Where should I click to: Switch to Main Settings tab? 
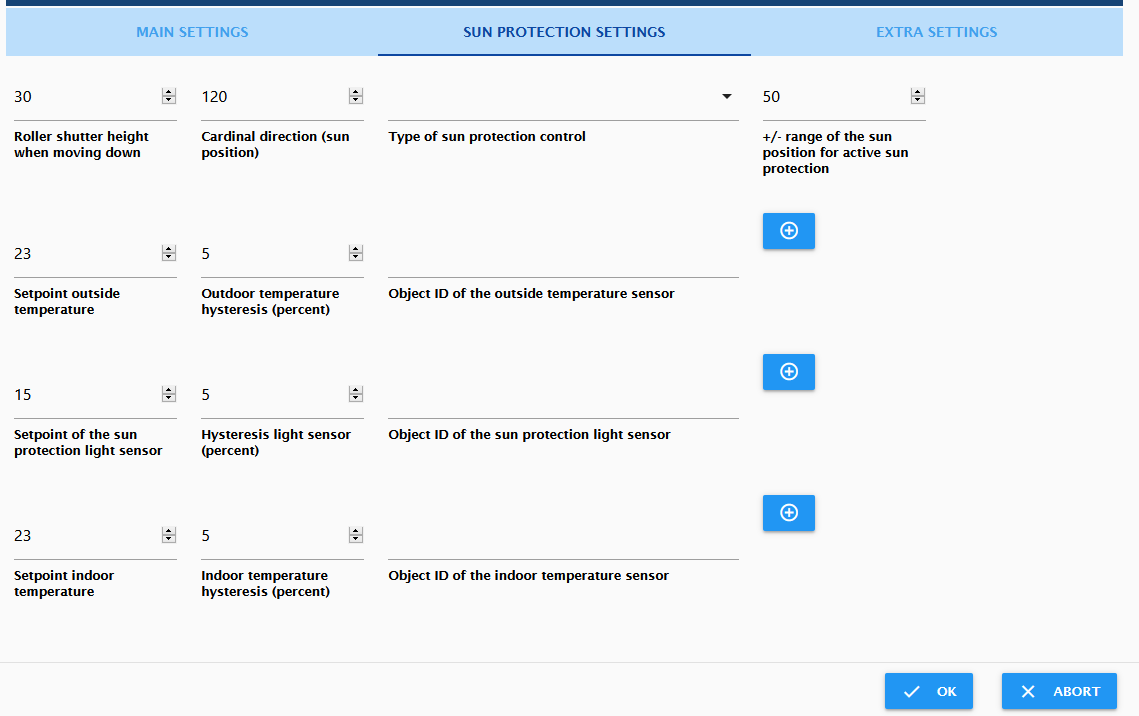coord(192,32)
